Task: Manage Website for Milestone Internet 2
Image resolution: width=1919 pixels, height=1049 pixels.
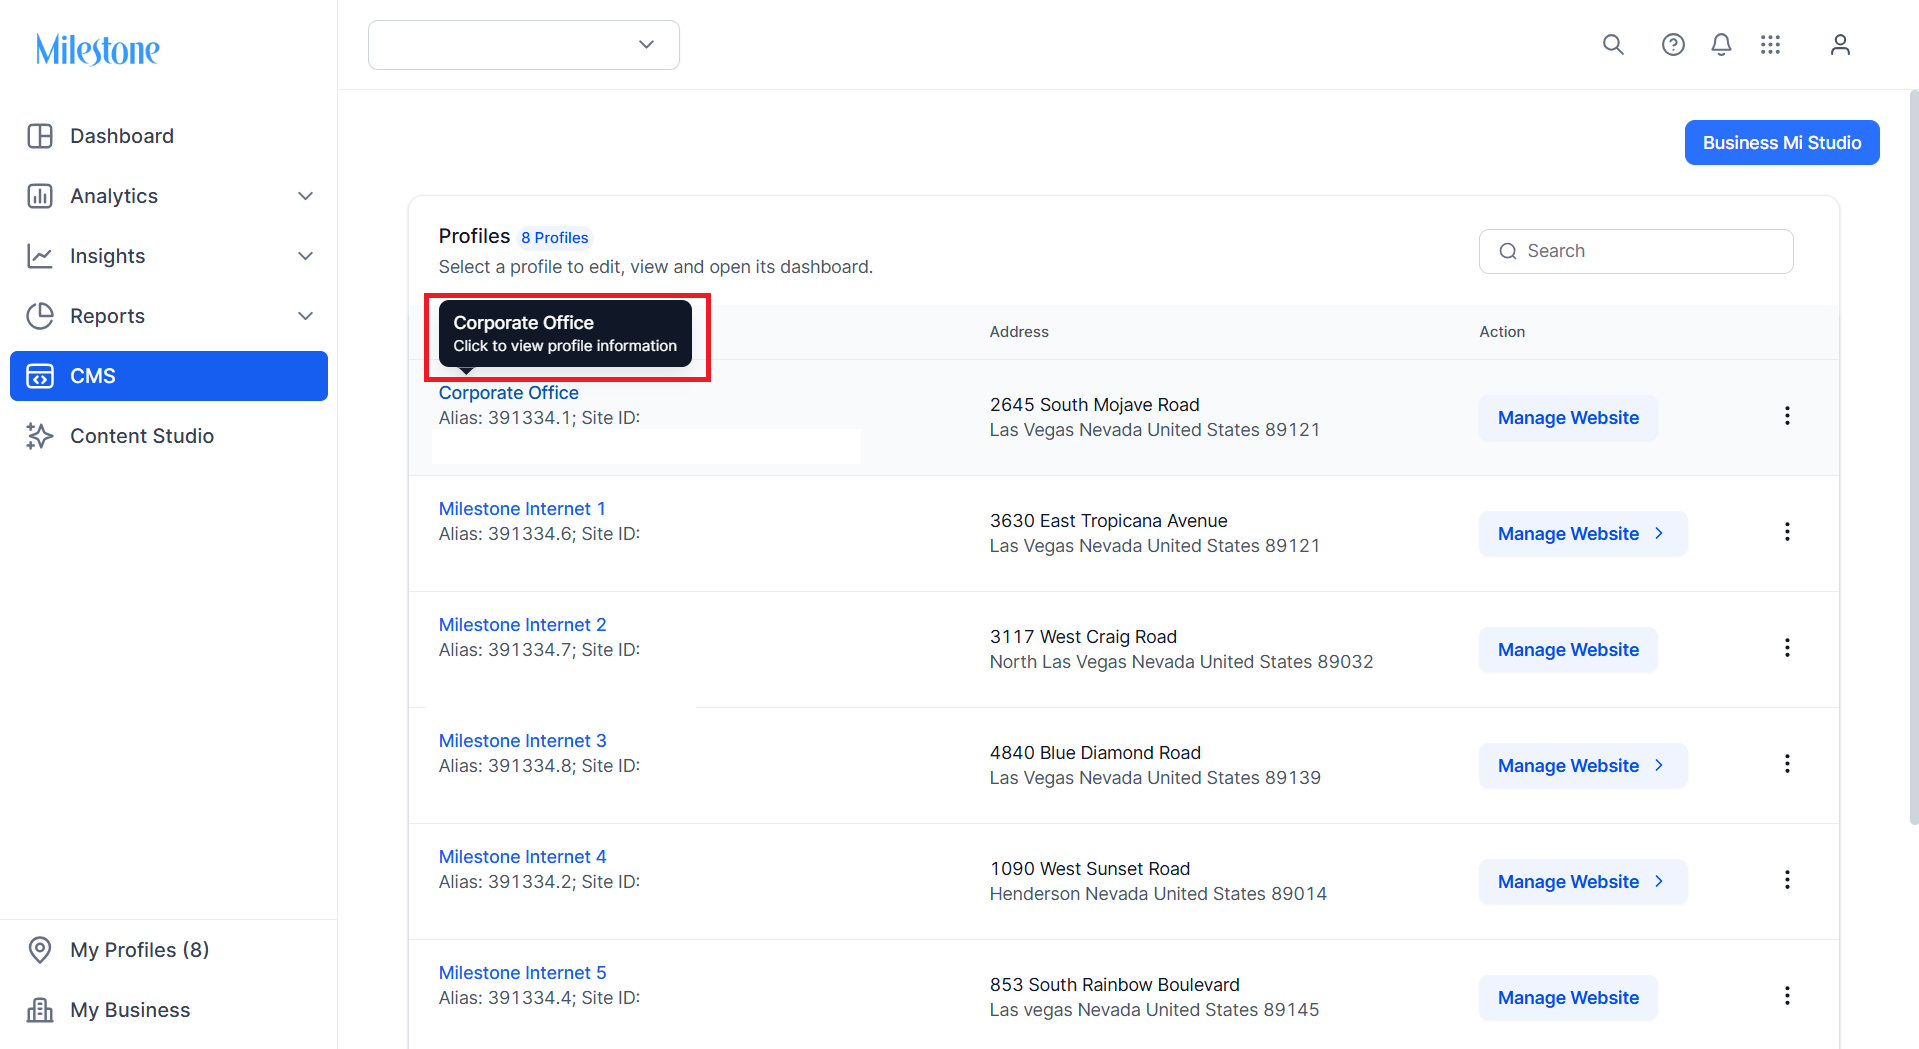Action: (x=1568, y=650)
